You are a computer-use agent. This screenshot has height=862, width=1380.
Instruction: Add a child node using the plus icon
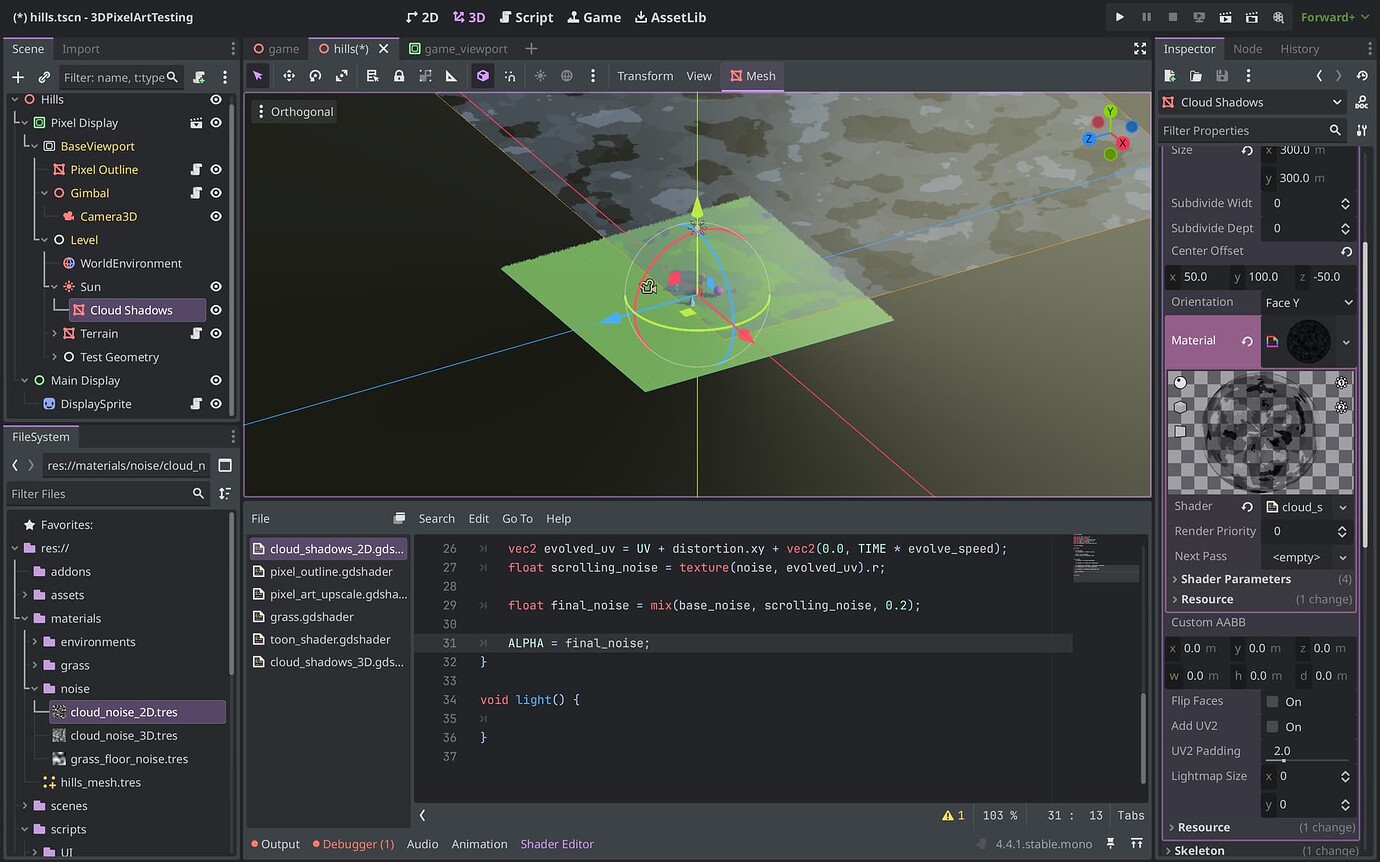(x=18, y=76)
